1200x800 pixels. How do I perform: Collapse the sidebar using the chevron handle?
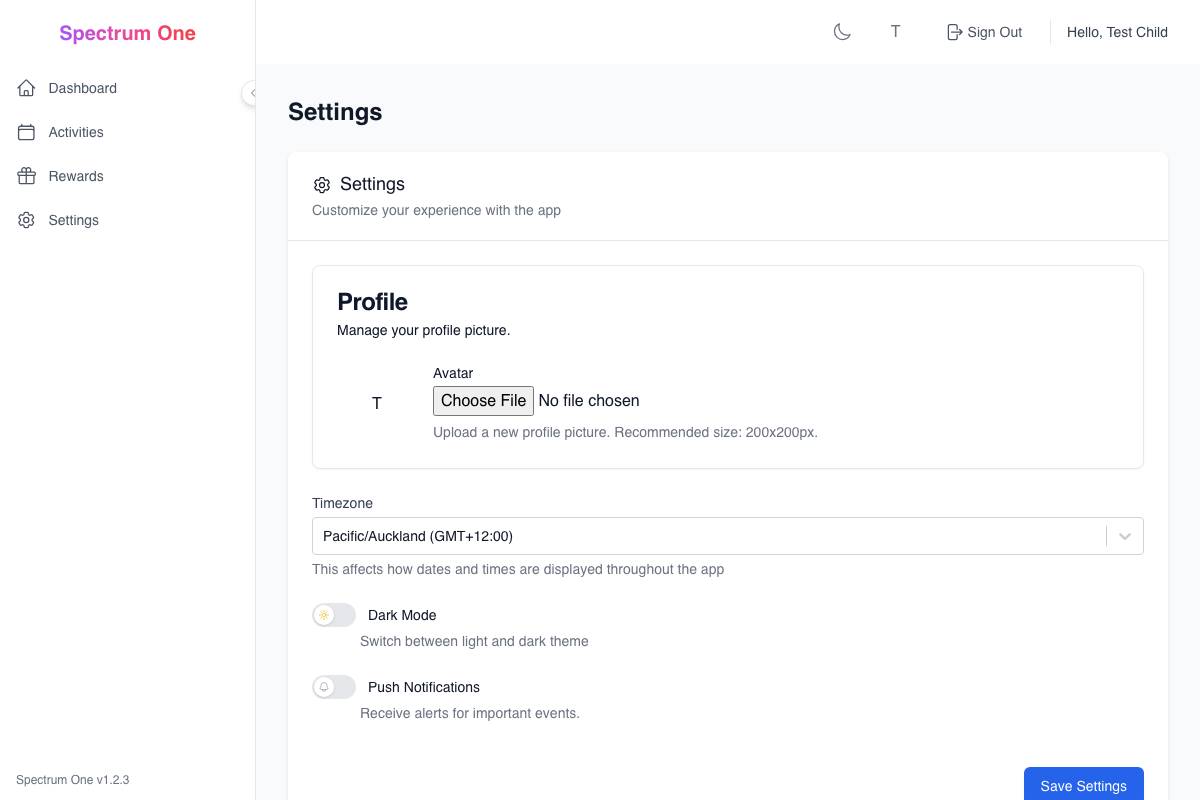pos(252,93)
